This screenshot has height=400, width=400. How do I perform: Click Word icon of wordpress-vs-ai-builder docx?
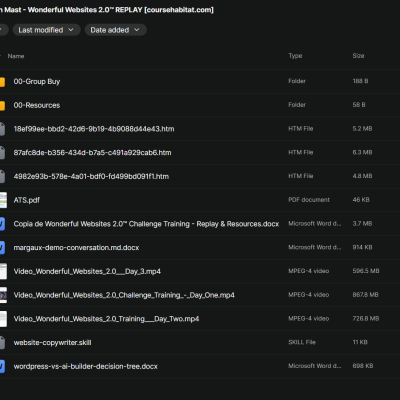[2, 366]
